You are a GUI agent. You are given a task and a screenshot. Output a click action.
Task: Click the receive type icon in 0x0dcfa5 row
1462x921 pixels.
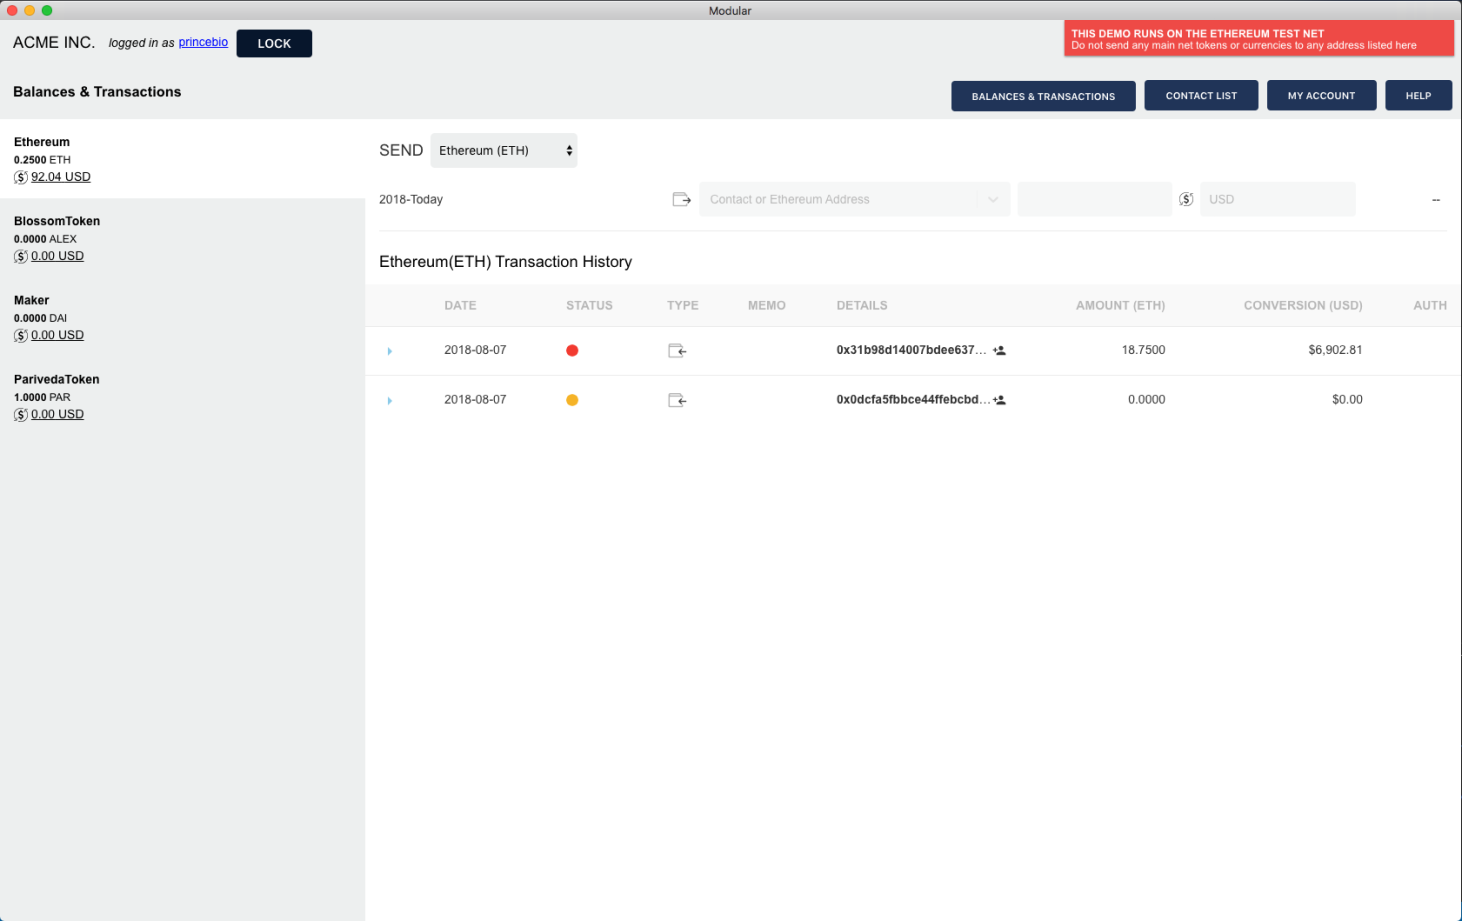(x=677, y=400)
